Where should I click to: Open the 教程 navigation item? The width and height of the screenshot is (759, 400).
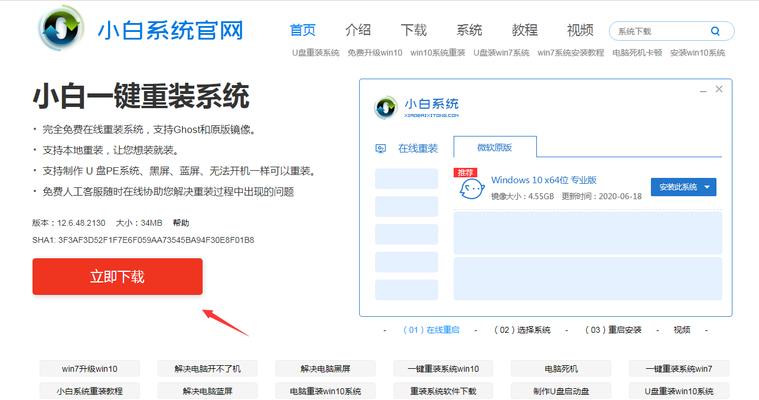tap(525, 30)
